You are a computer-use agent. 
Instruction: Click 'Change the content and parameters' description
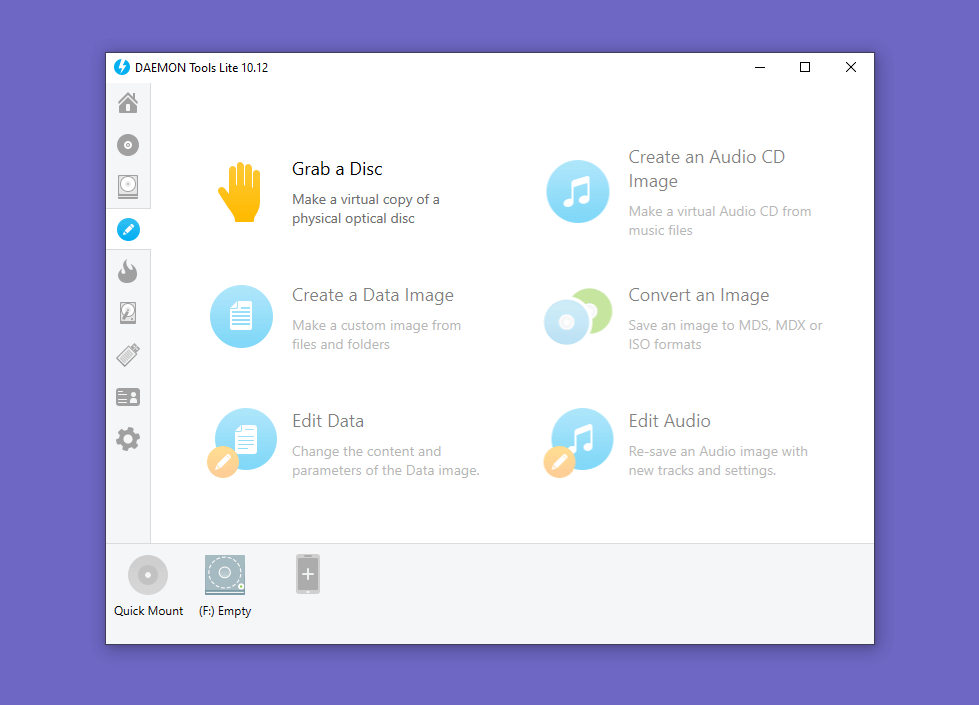pyautogui.click(x=386, y=461)
